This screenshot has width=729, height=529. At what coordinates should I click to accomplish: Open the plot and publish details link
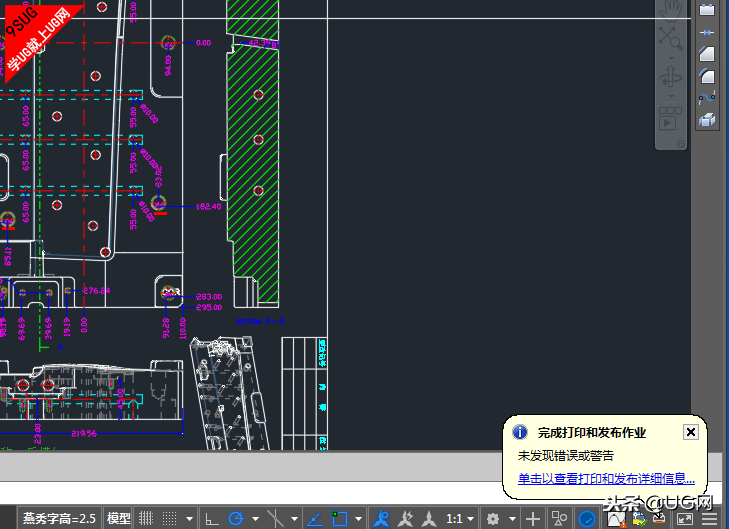click(x=606, y=478)
